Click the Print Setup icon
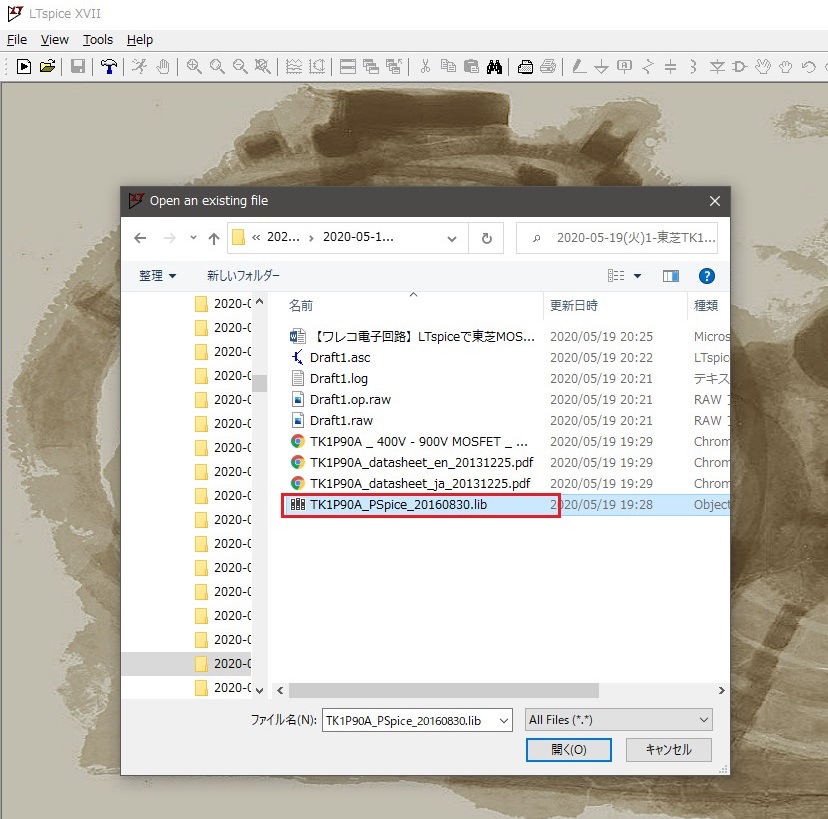Image resolution: width=828 pixels, height=819 pixels. [x=525, y=67]
